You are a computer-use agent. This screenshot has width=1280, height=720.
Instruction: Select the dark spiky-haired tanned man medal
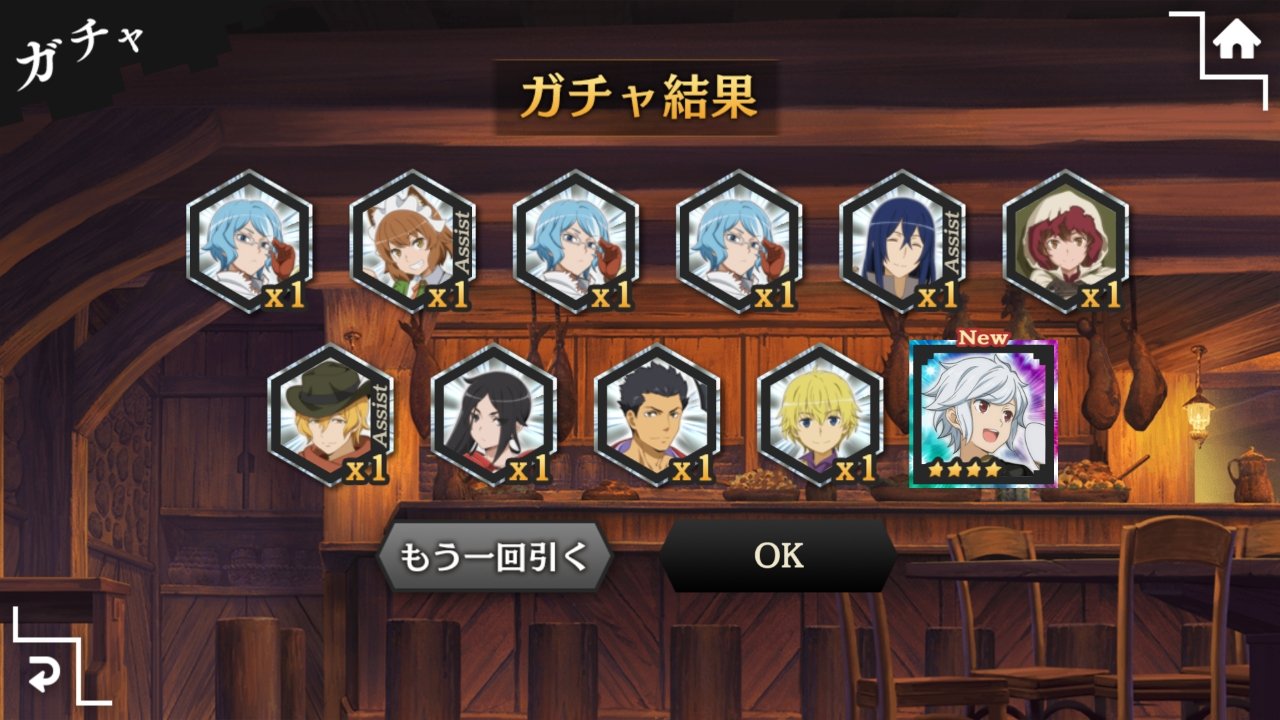tap(657, 415)
